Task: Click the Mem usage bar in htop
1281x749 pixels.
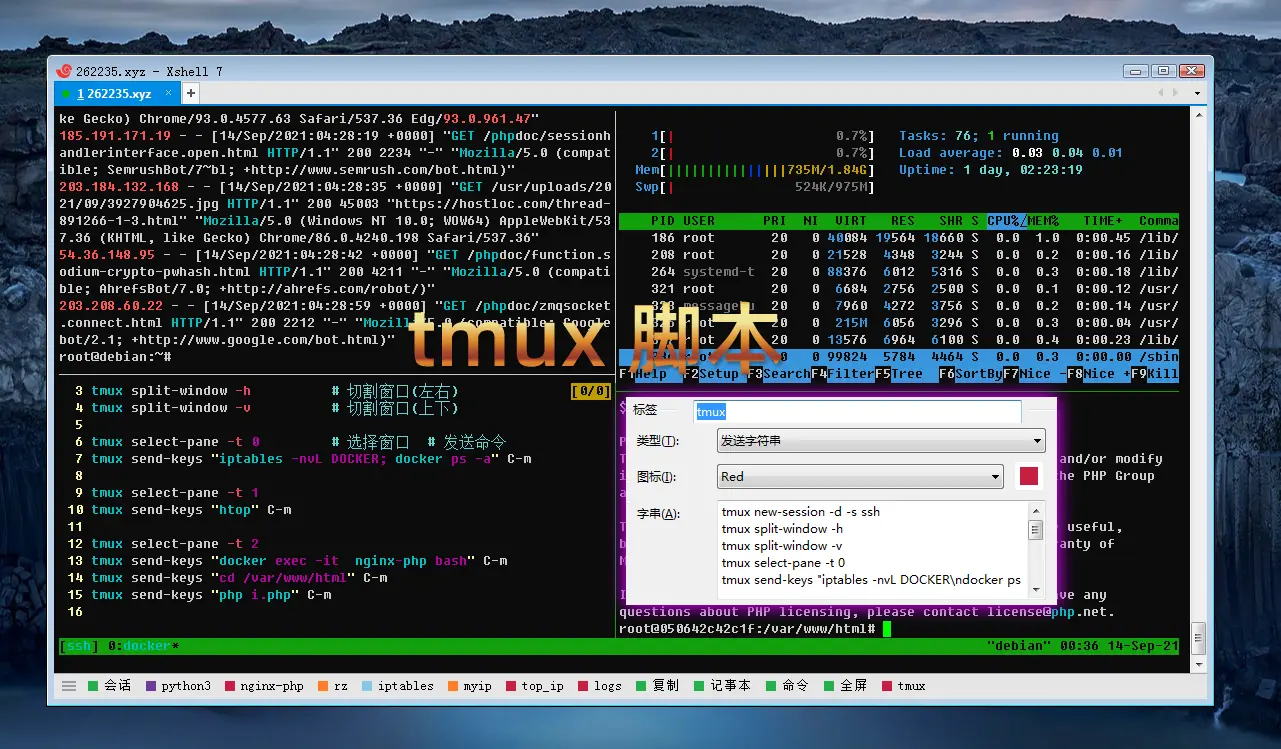Action: click(755, 170)
